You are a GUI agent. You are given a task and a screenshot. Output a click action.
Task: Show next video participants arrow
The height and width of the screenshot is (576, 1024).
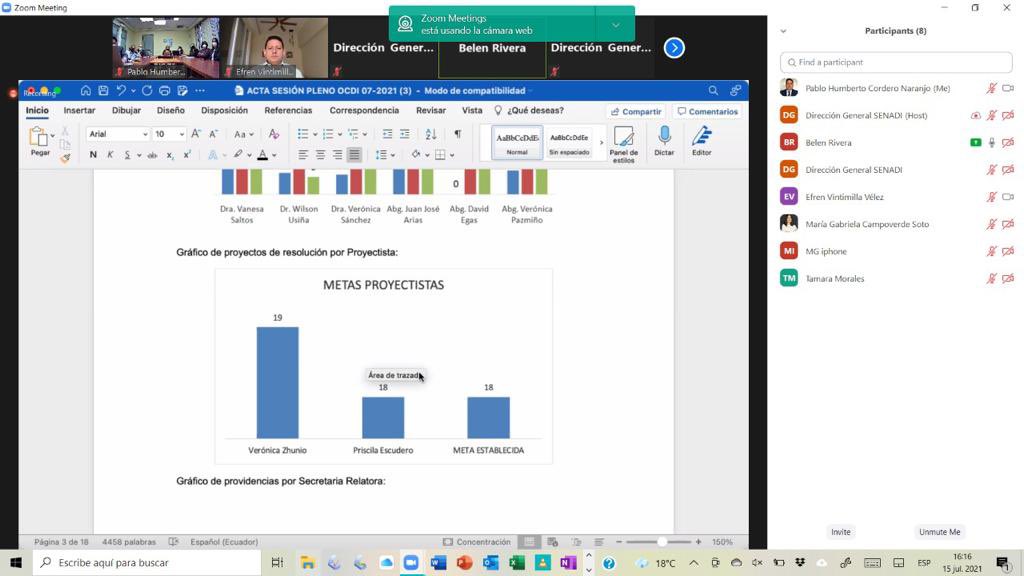pos(674,48)
